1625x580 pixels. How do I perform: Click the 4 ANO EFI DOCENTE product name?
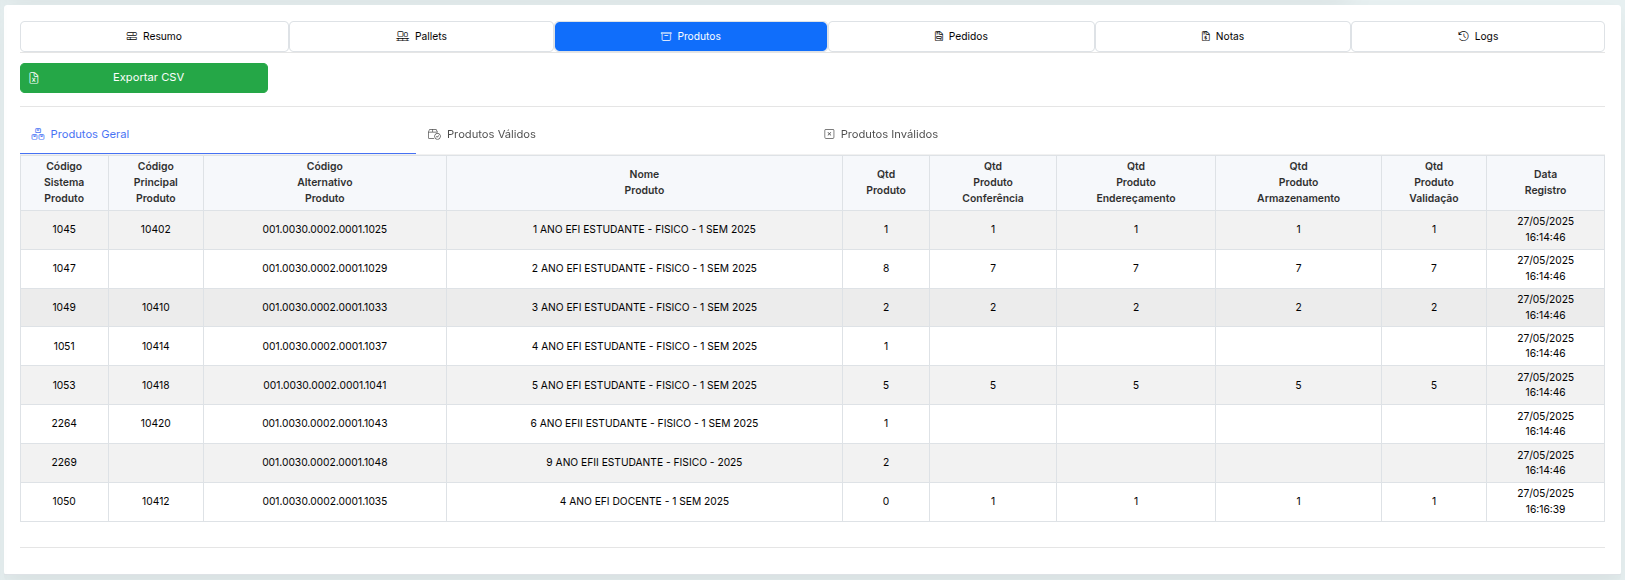(644, 501)
